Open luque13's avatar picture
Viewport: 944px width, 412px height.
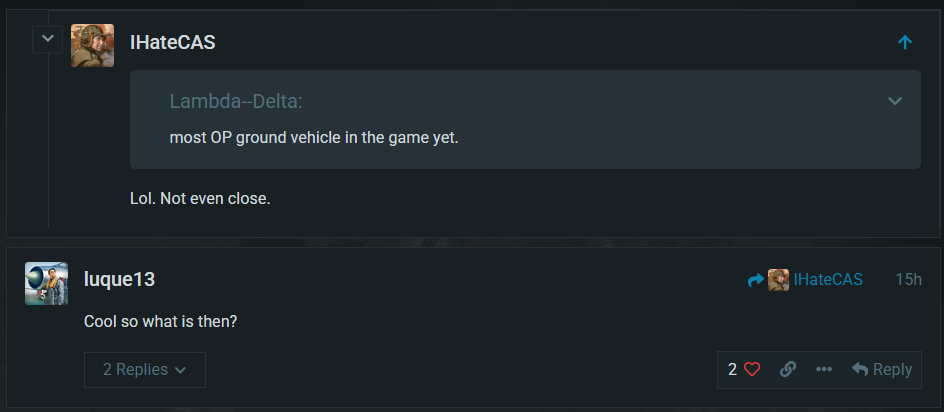(x=46, y=283)
